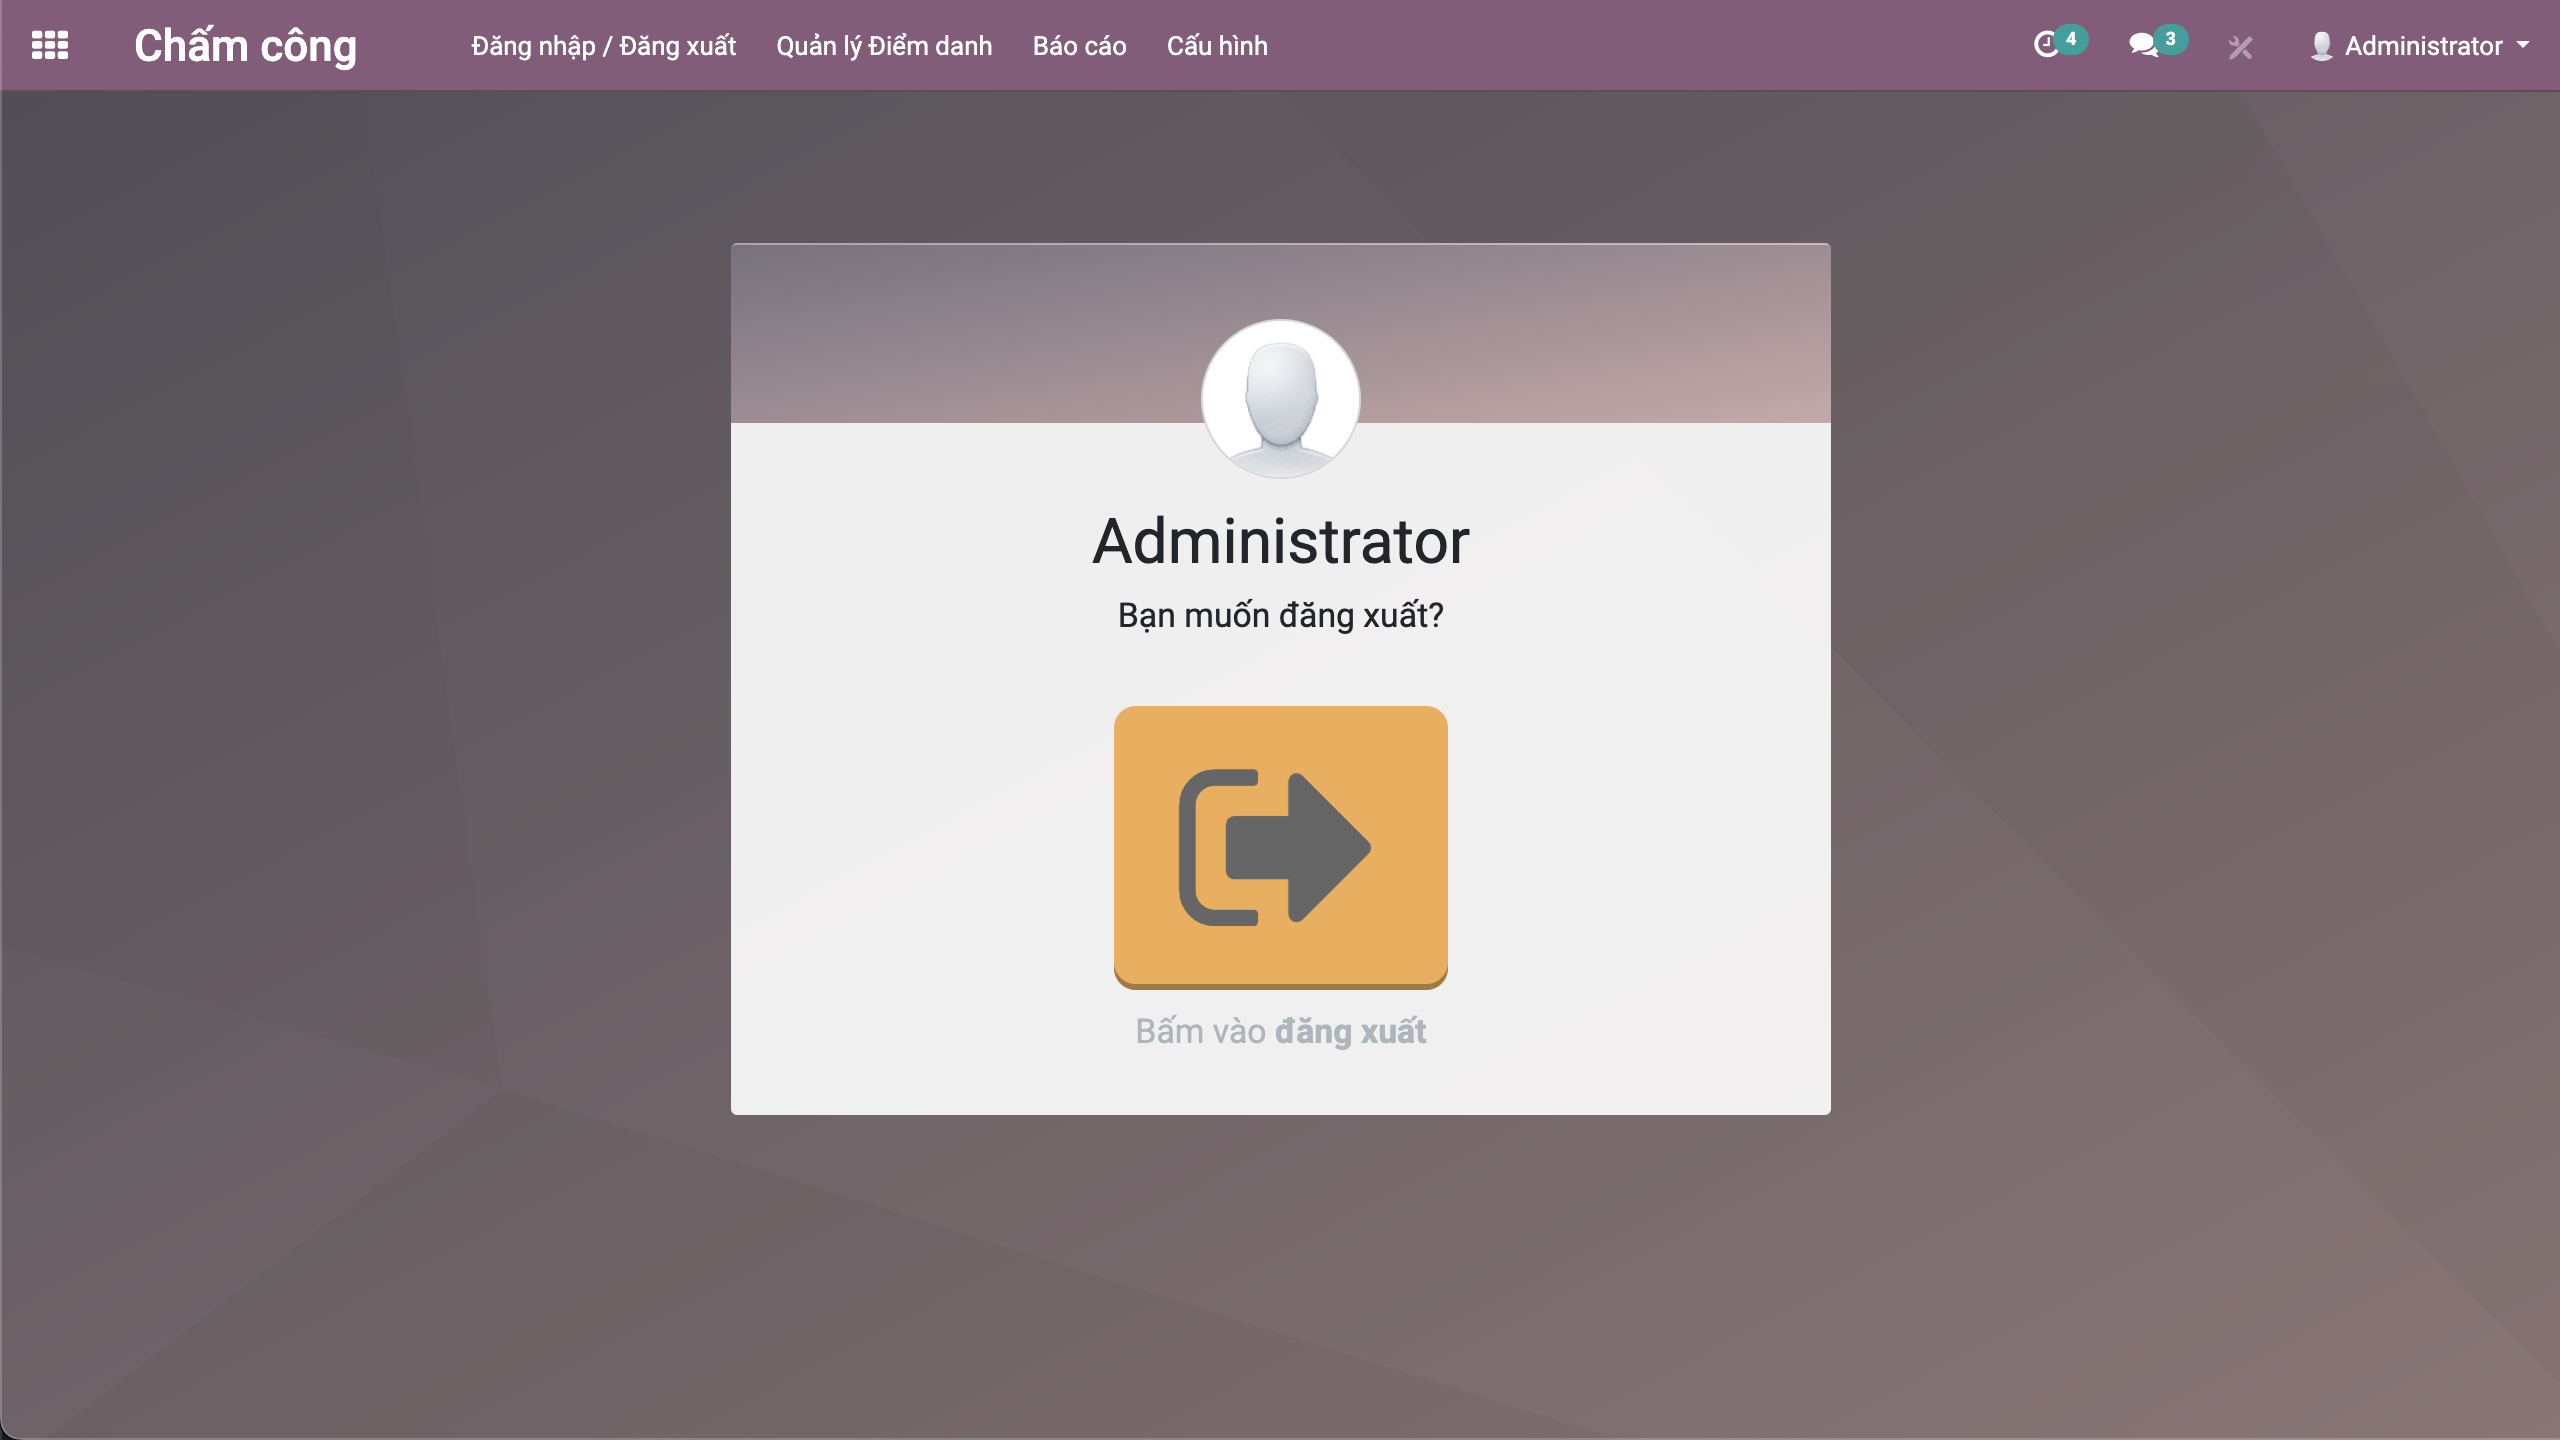Open the activities clock icon

tap(2046, 45)
